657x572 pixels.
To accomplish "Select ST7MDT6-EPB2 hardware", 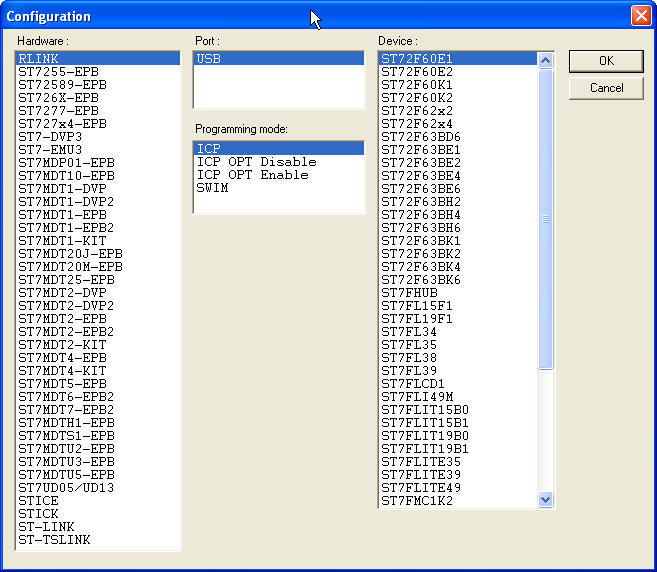I will pos(98,396).
